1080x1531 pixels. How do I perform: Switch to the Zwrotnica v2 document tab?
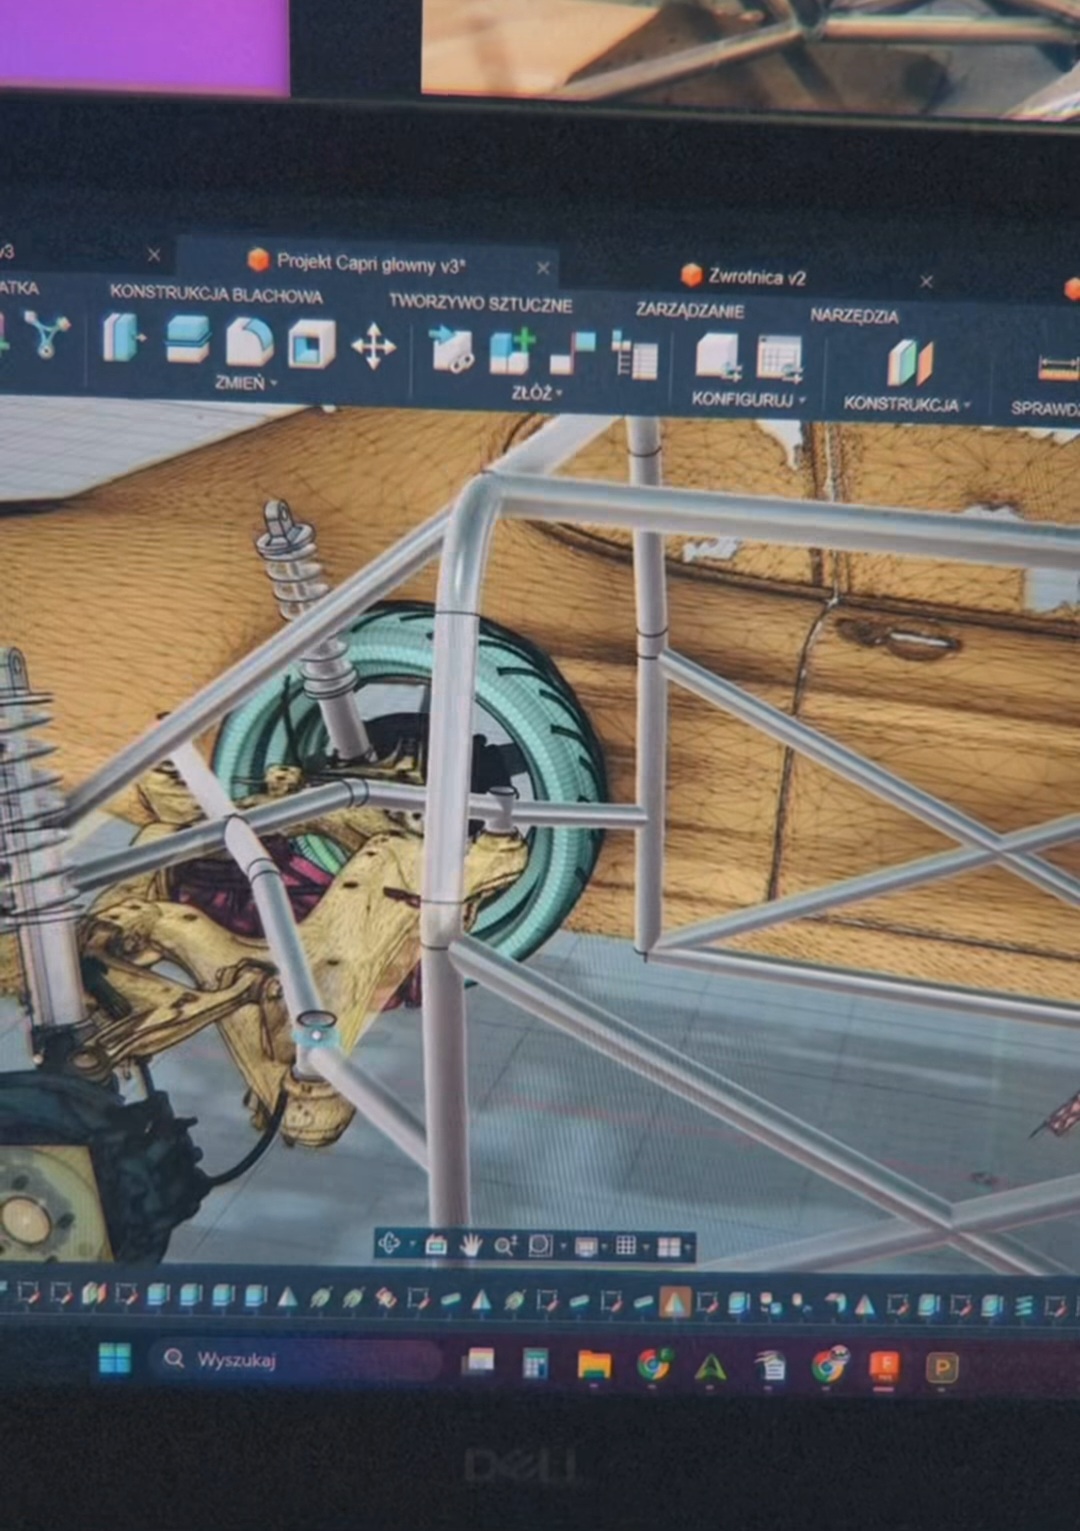[756, 277]
